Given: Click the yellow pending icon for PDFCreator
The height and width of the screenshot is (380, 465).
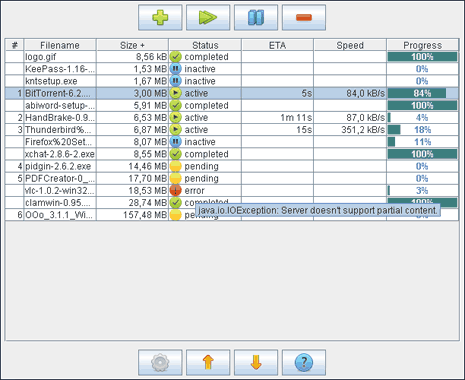Looking at the screenshot, I should (176, 178).
